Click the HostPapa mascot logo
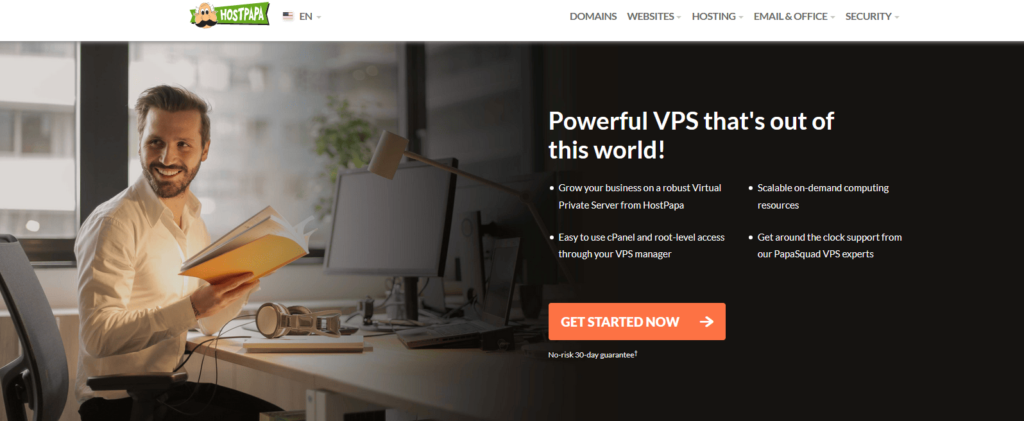 coord(229,15)
